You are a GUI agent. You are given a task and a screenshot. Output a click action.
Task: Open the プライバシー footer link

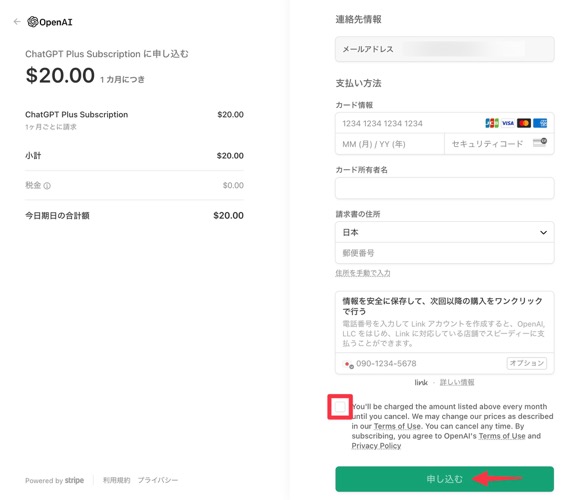(158, 480)
